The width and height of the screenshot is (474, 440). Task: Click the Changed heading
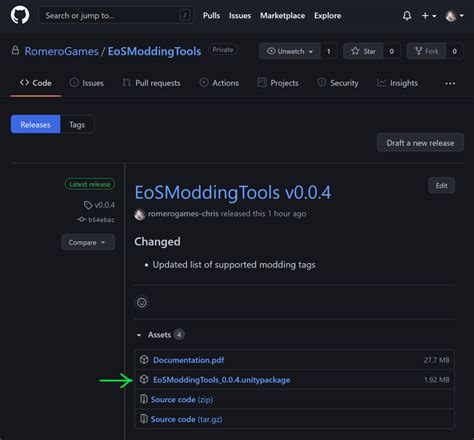[x=157, y=241]
